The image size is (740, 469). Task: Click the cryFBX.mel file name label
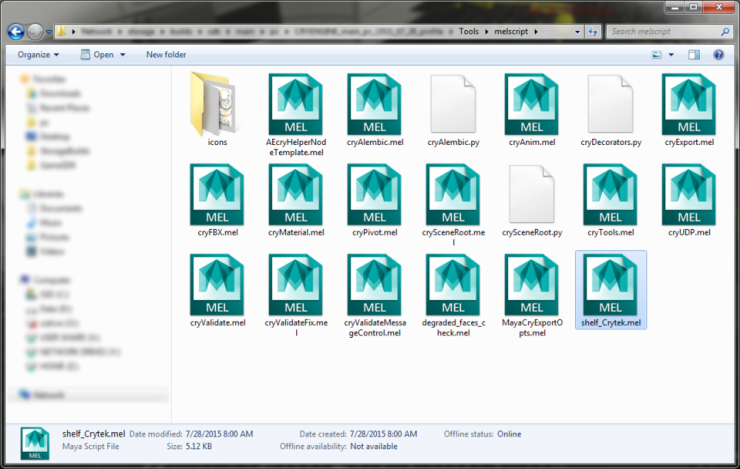click(217, 232)
